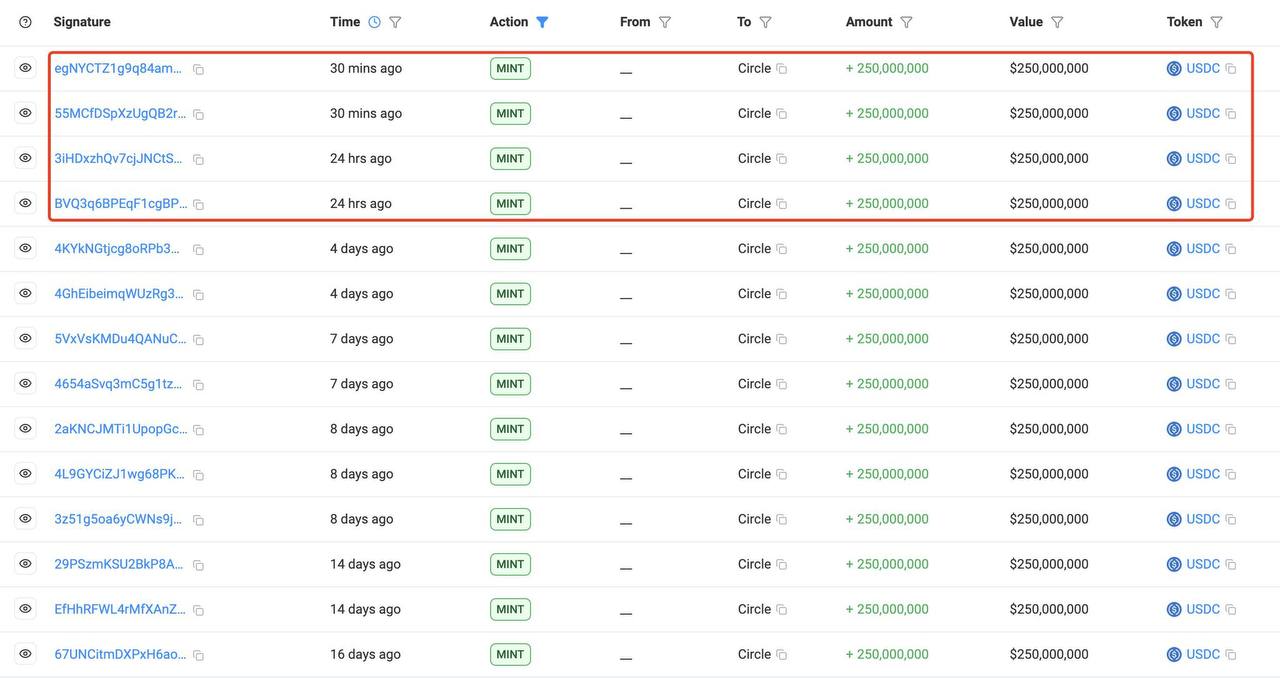
Task: Copy Circle address in first row
Action: 782,69
